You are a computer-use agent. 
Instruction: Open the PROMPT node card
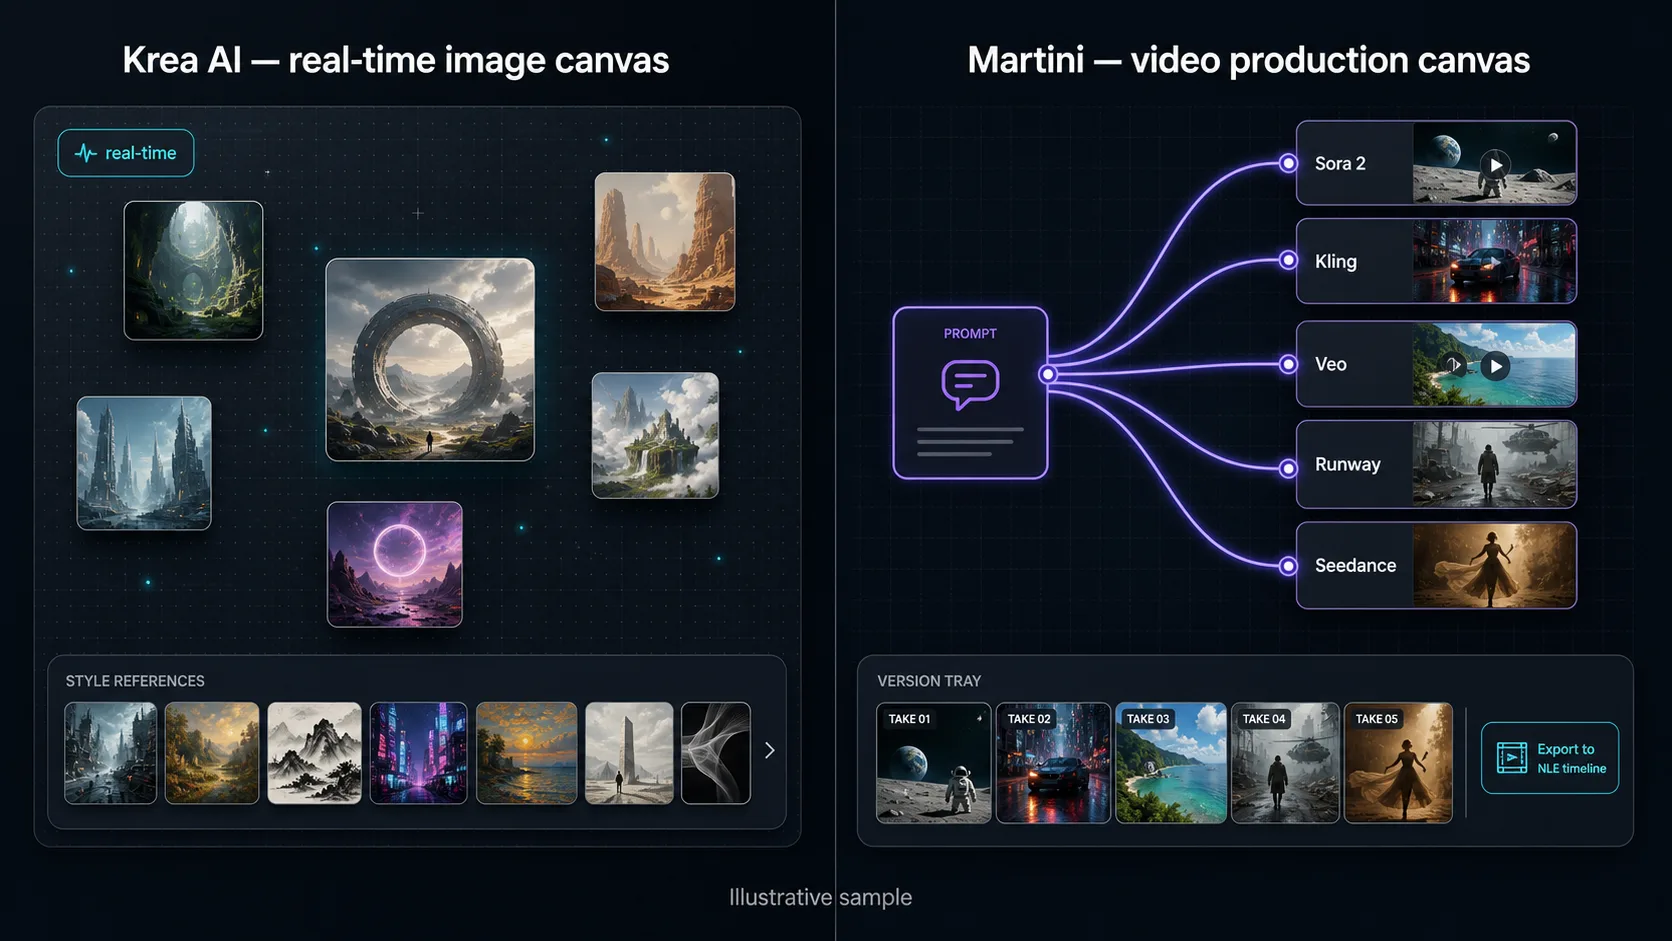[970, 393]
